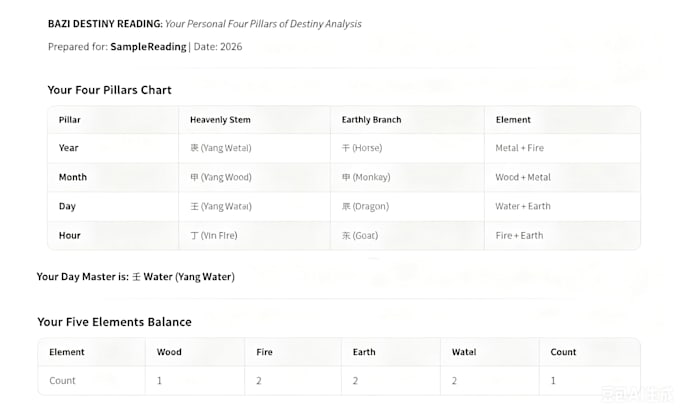
Task: Select the Day row label
Action: click(67, 206)
